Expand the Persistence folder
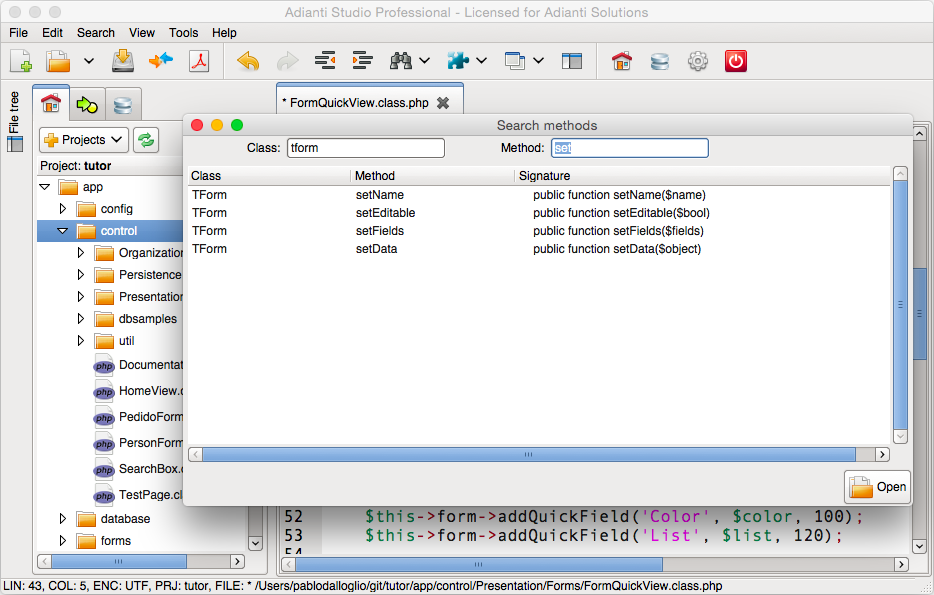Viewport: 934px width, 595px height. [80, 275]
